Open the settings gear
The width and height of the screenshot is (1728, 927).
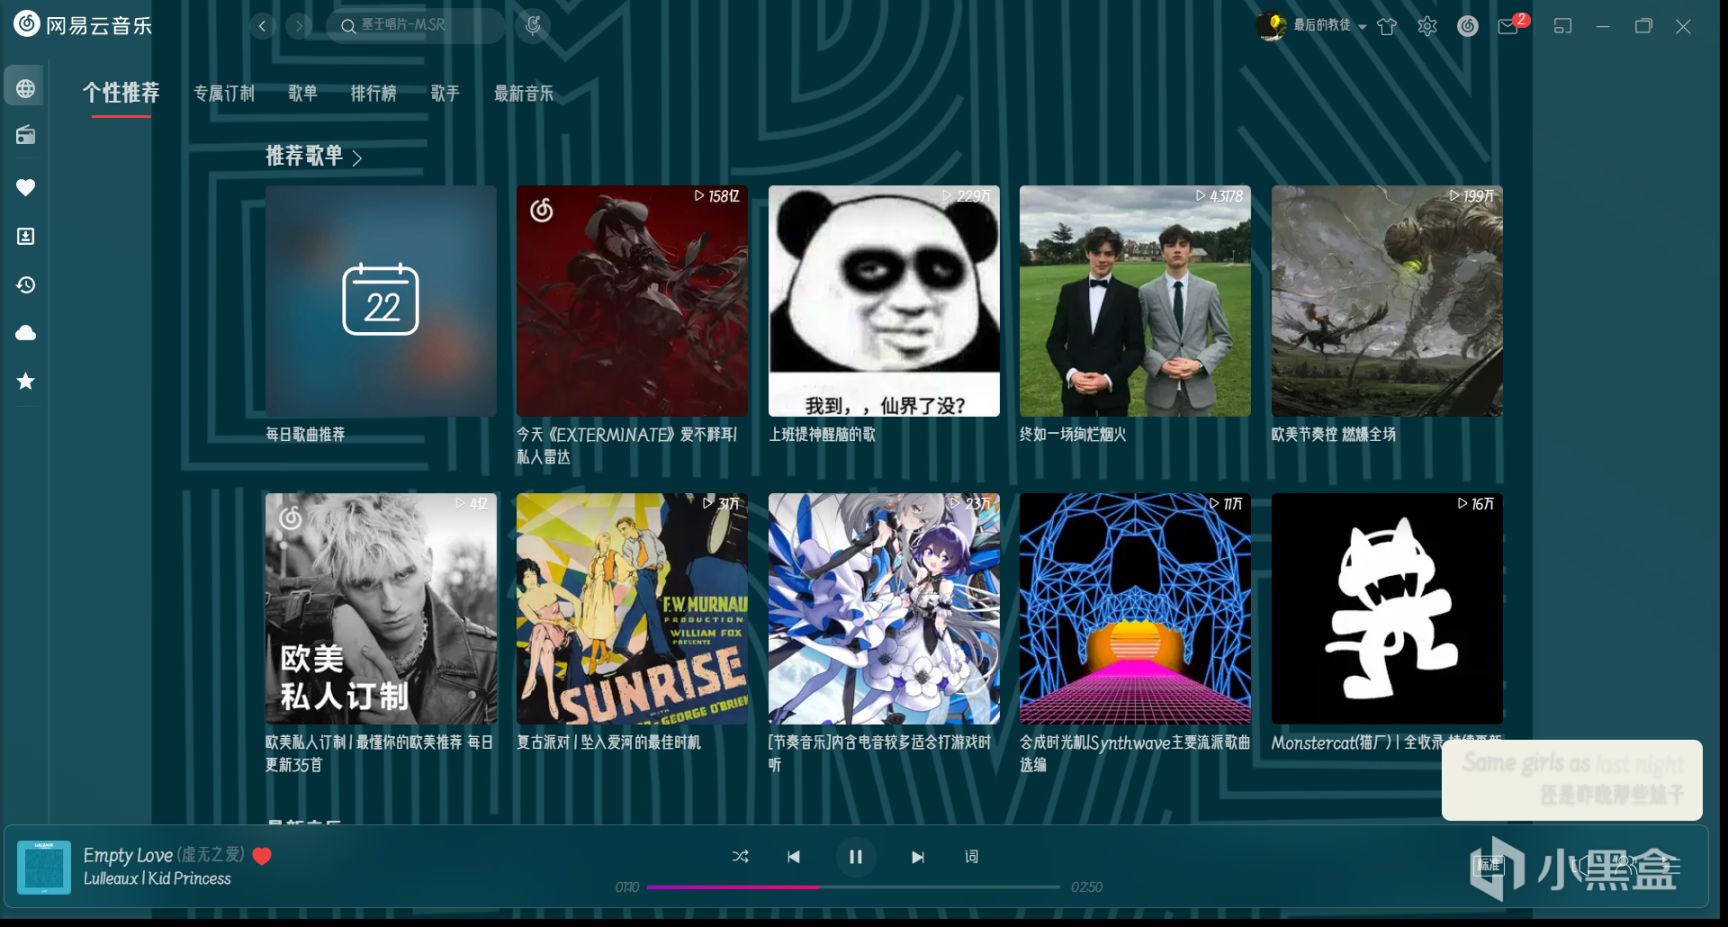pyautogui.click(x=1427, y=27)
